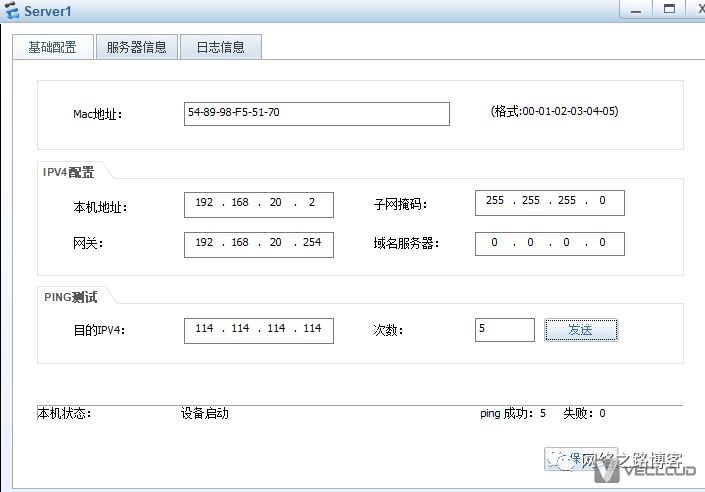The width and height of the screenshot is (705, 492).
Task: Minimize the Server1 window
Action: click(636, 9)
